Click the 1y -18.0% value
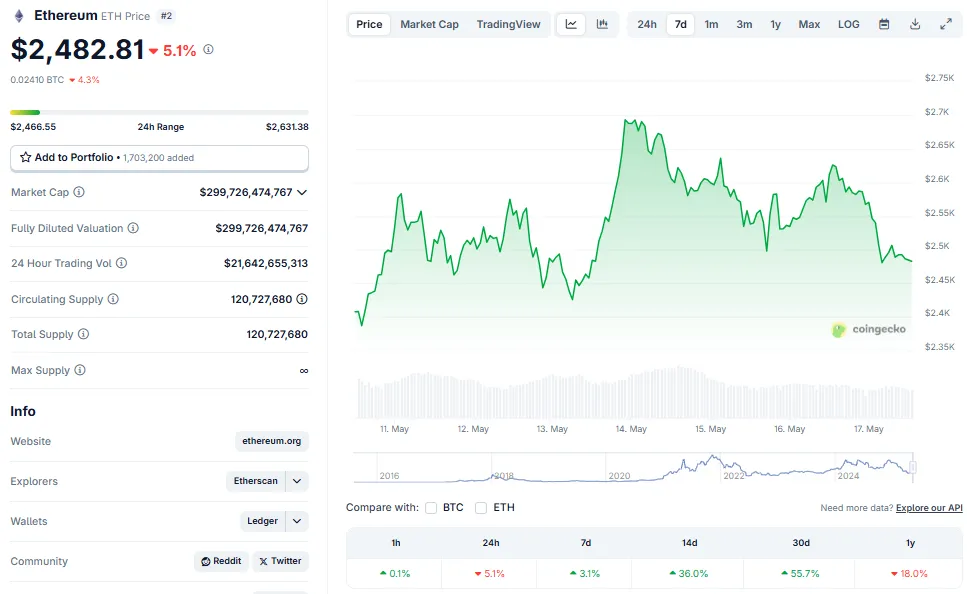Viewport: 967px width, 594px height. tap(909, 574)
